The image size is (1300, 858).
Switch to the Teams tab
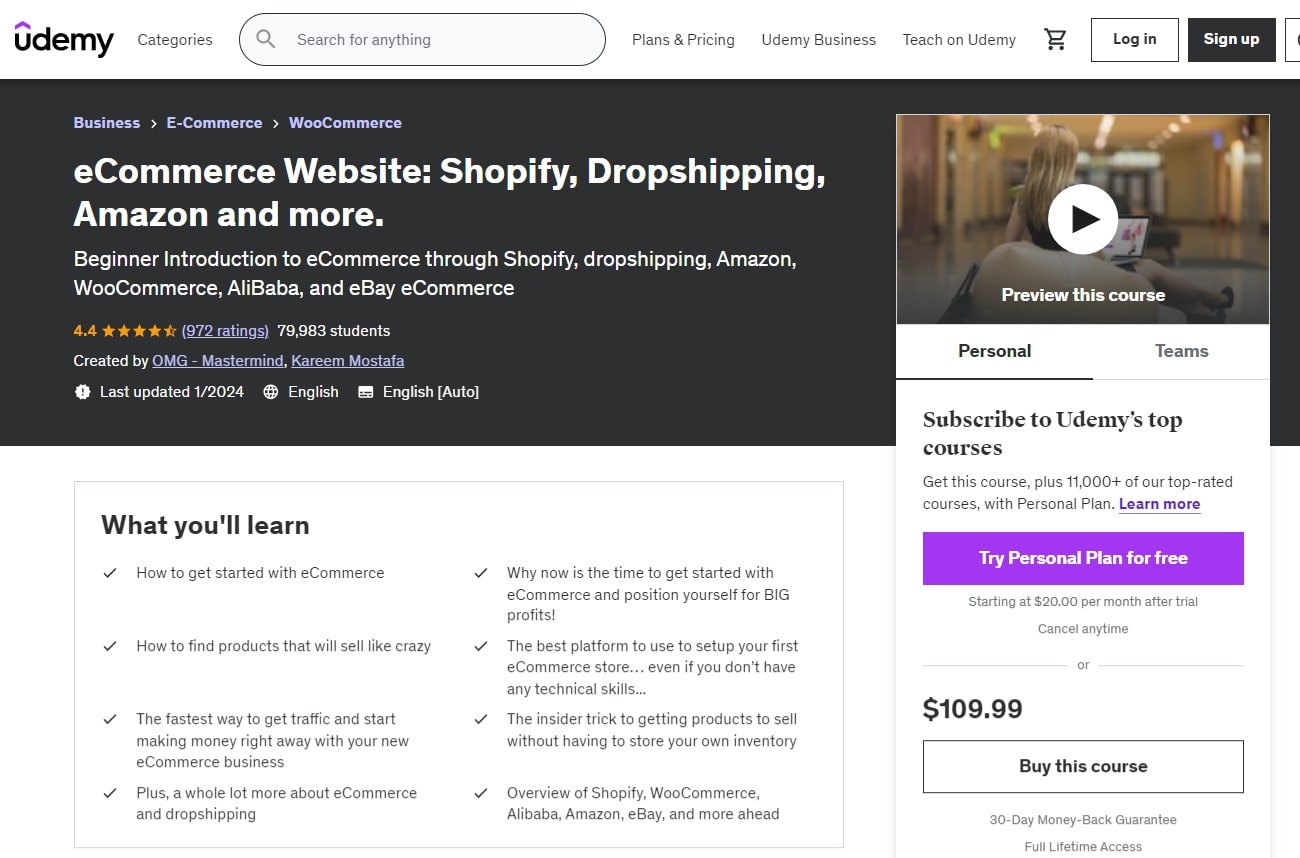click(x=1181, y=351)
